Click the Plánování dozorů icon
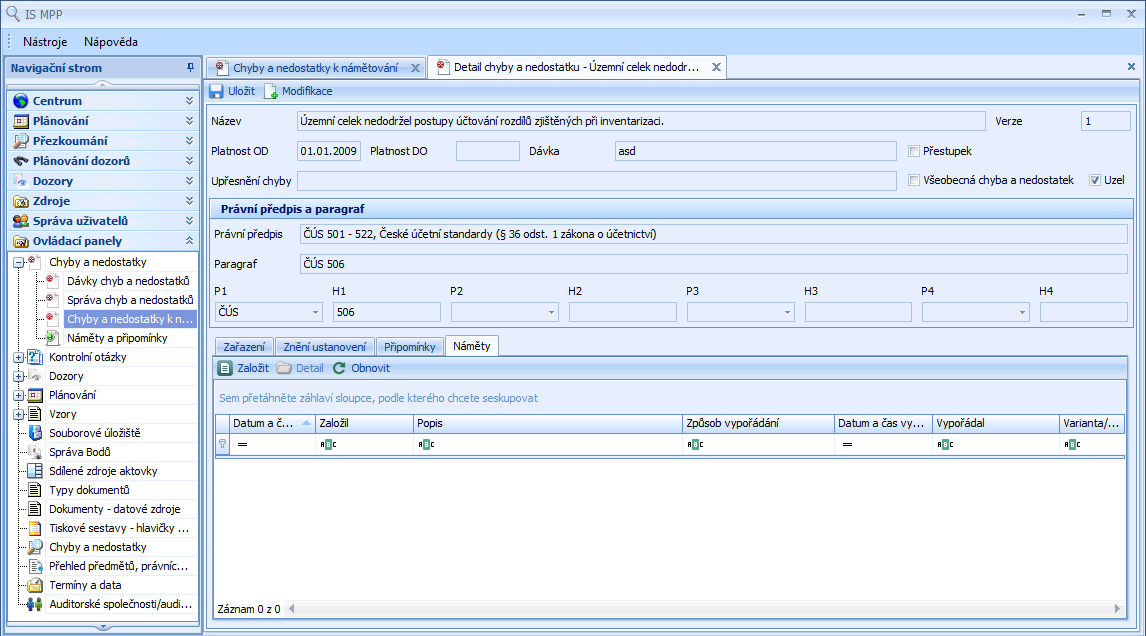The width and height of the screenshot is (1146, 636). (x=20, y=161)
